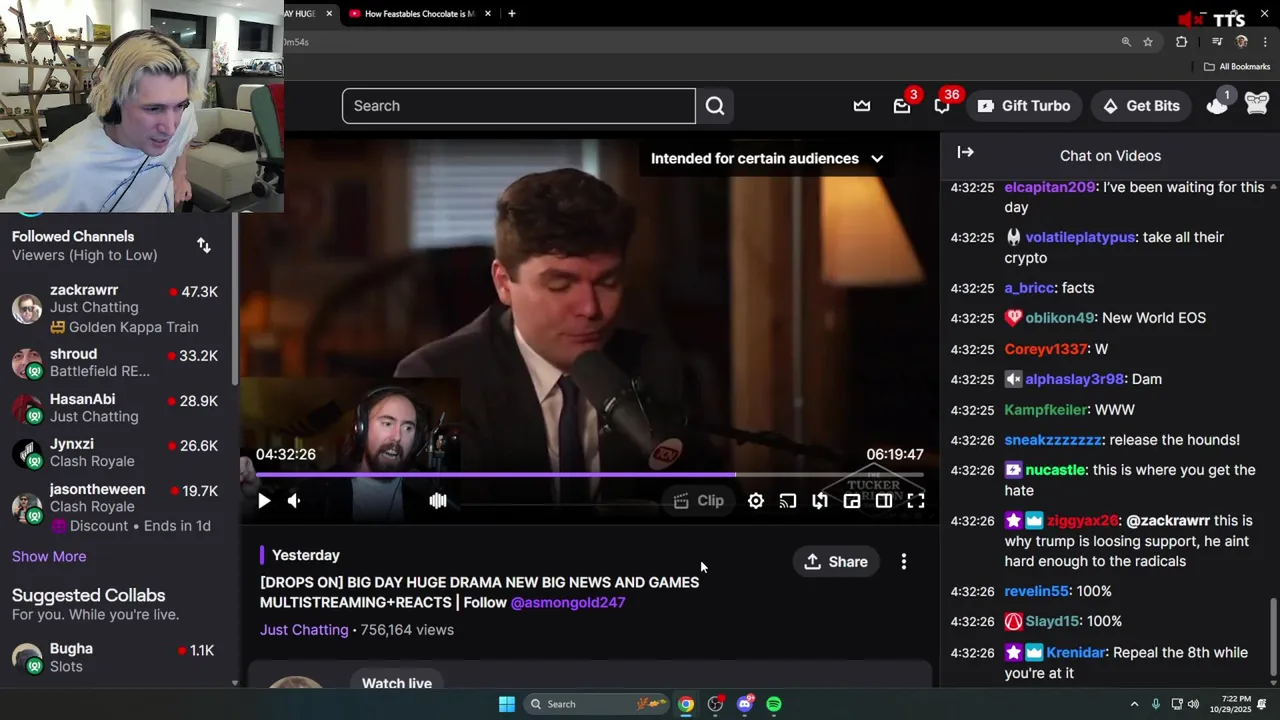Play the paused Twitch video
Image resolution: width=1280 pixels, height=720 pixels.
point(264,501)
